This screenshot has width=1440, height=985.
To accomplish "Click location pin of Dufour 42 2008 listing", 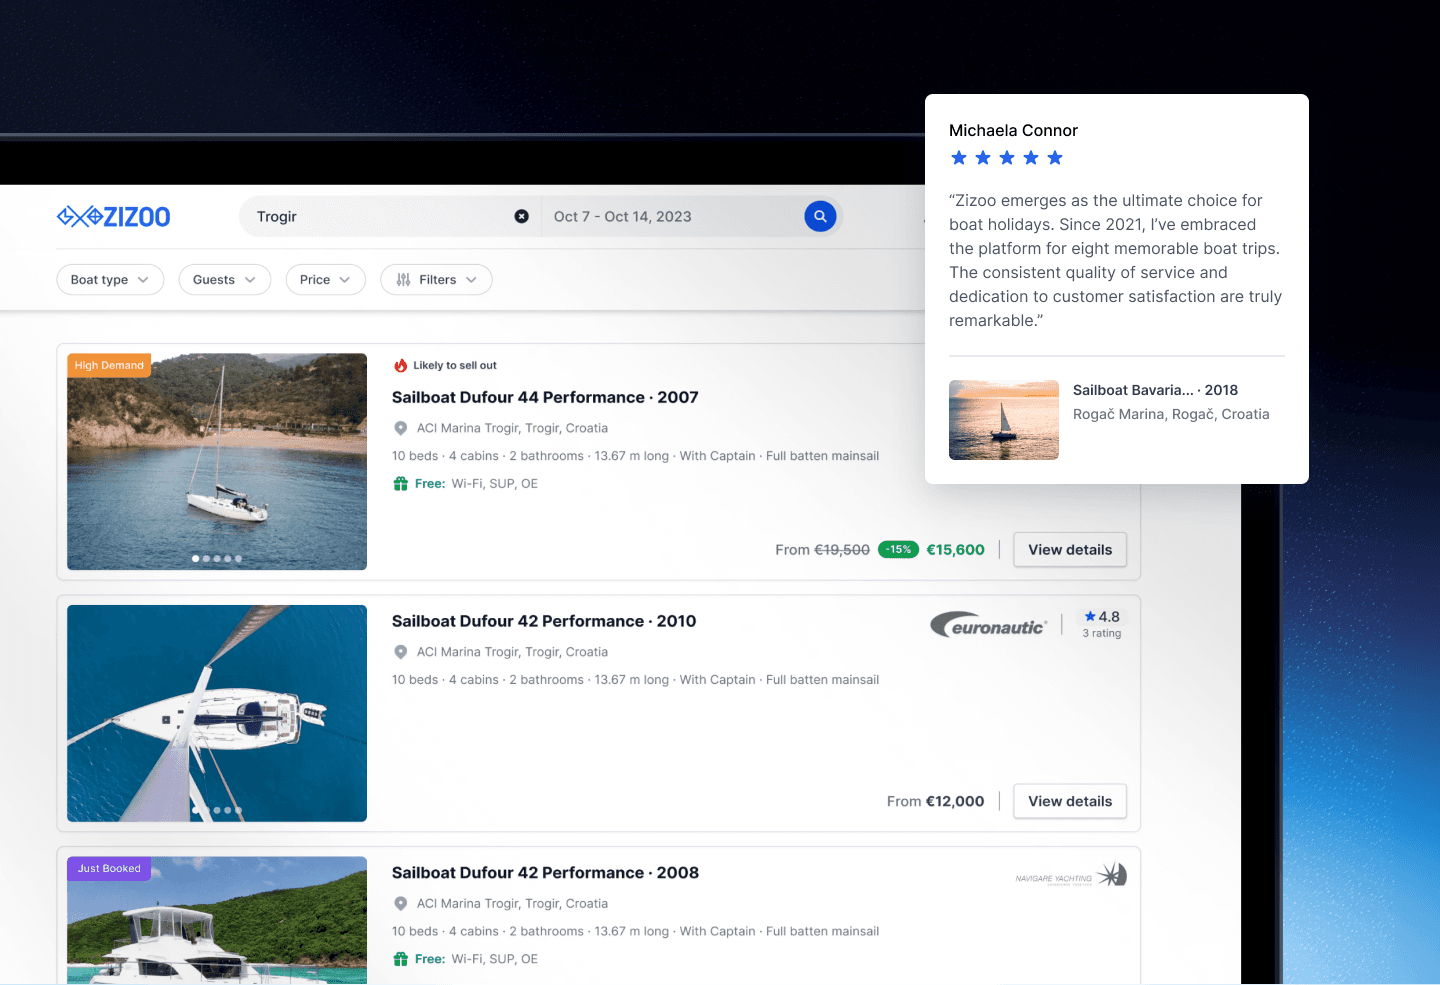I will 400,904.
